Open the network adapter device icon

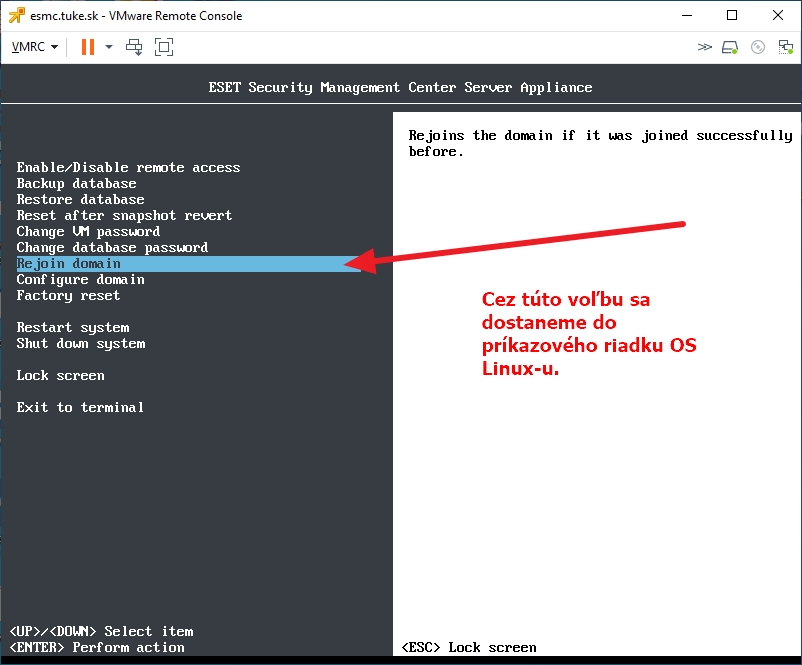785,47
